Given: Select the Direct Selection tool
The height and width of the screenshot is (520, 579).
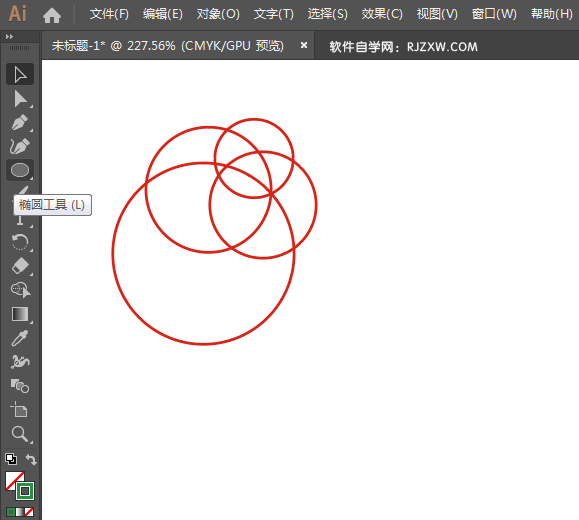Looking at the screenshot, I should click(x=20, y=99).
